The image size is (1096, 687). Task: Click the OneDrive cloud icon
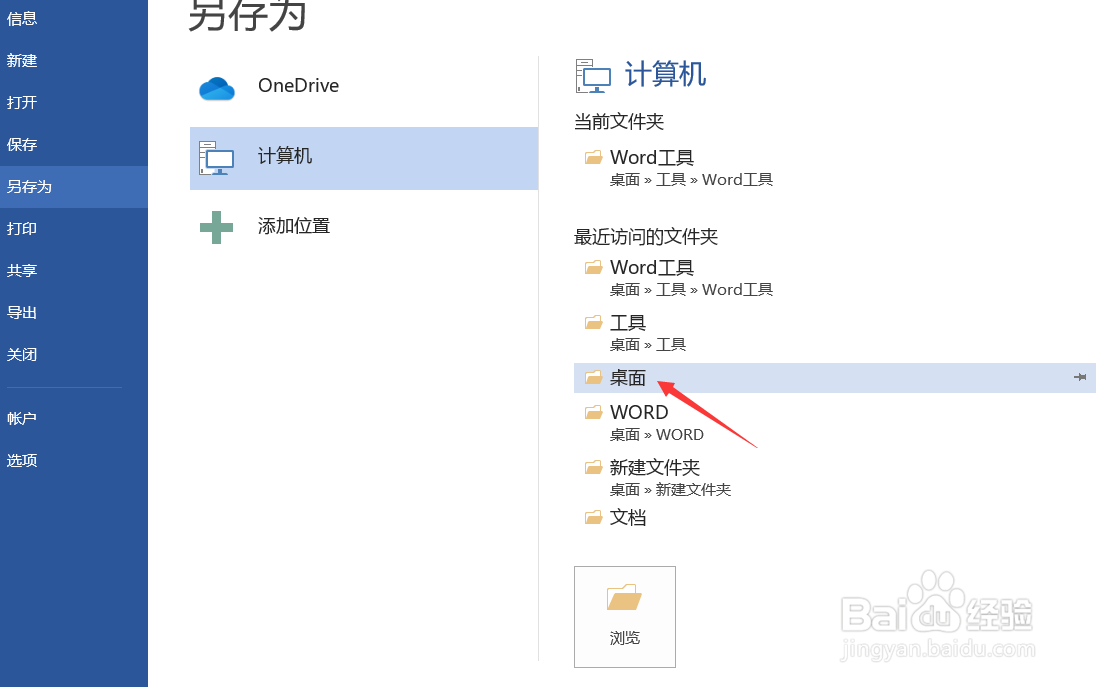(x=216, y=88)
